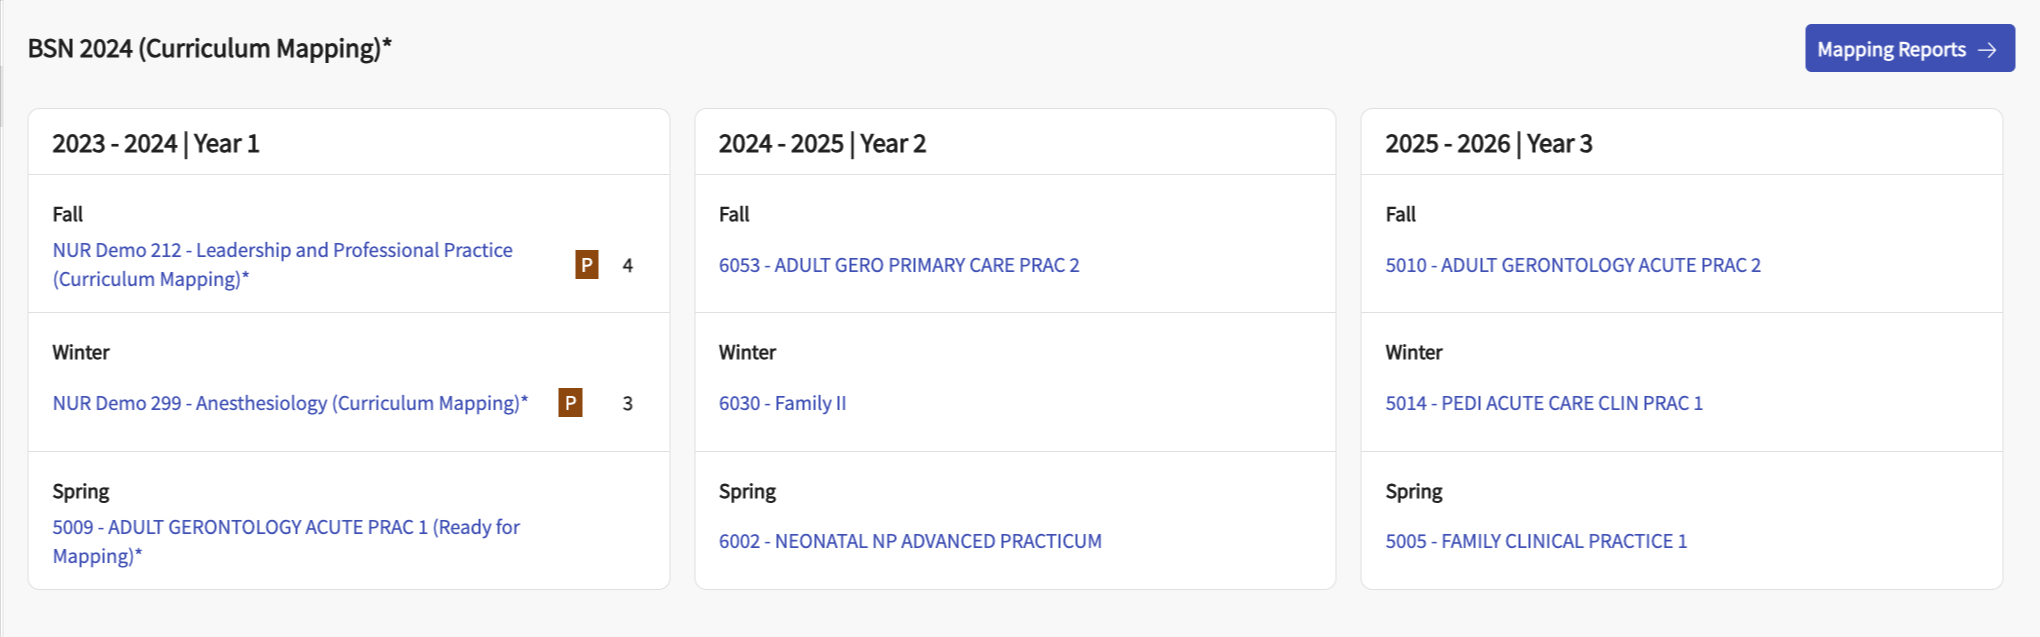The image size is (2040, 637).
Task: Click the 2025 - 2026 Year 3 heading
Action: (1489, 144)
